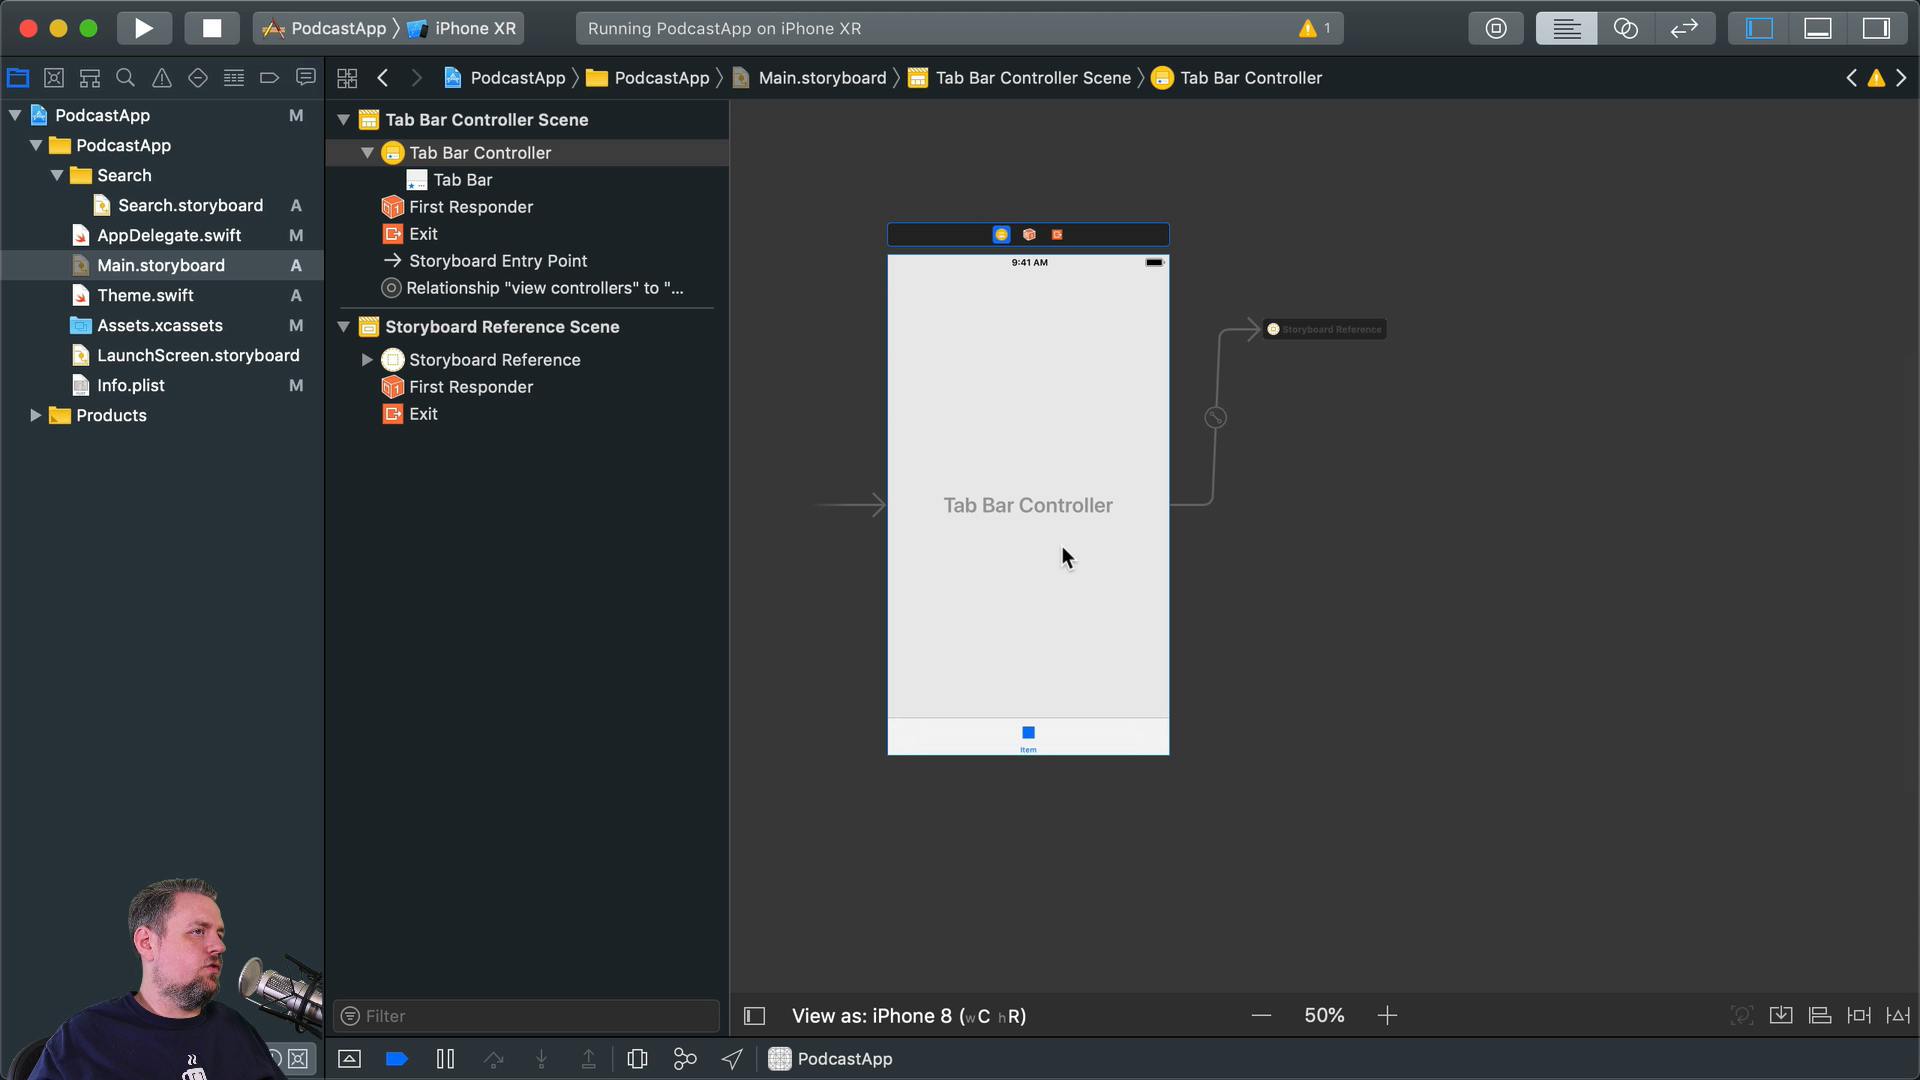The image size is (1920, 1080).
Task: Click Embed In button in canvas bar
Action: (1781, 1016)
